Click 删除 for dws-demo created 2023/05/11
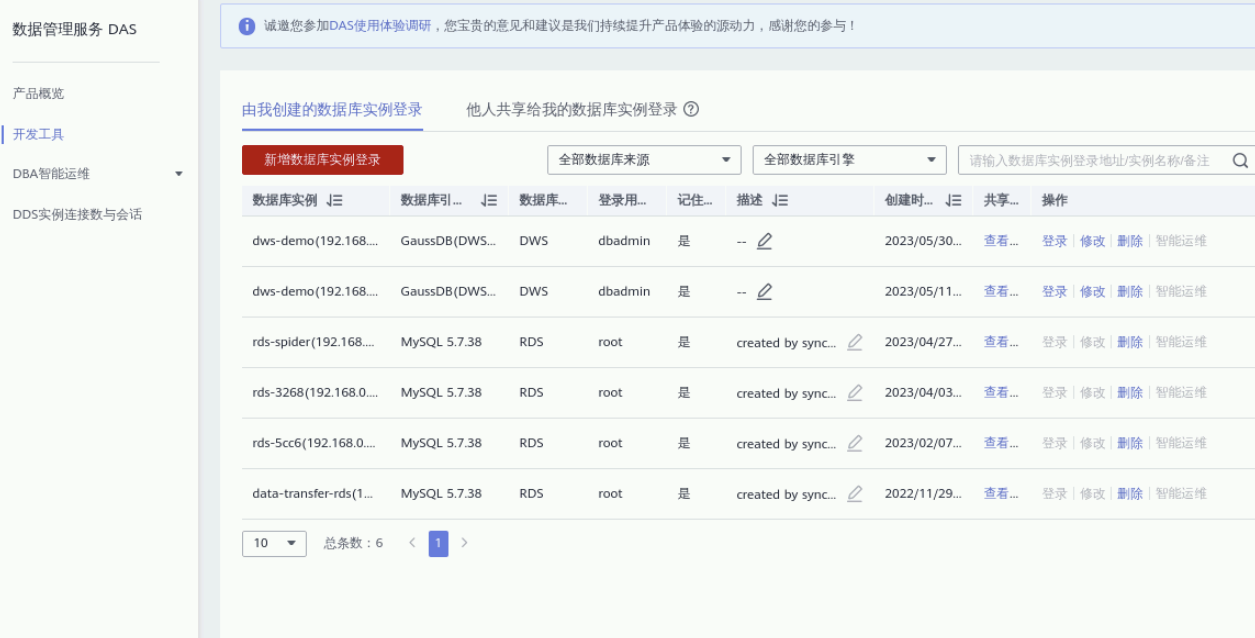 1130,291
